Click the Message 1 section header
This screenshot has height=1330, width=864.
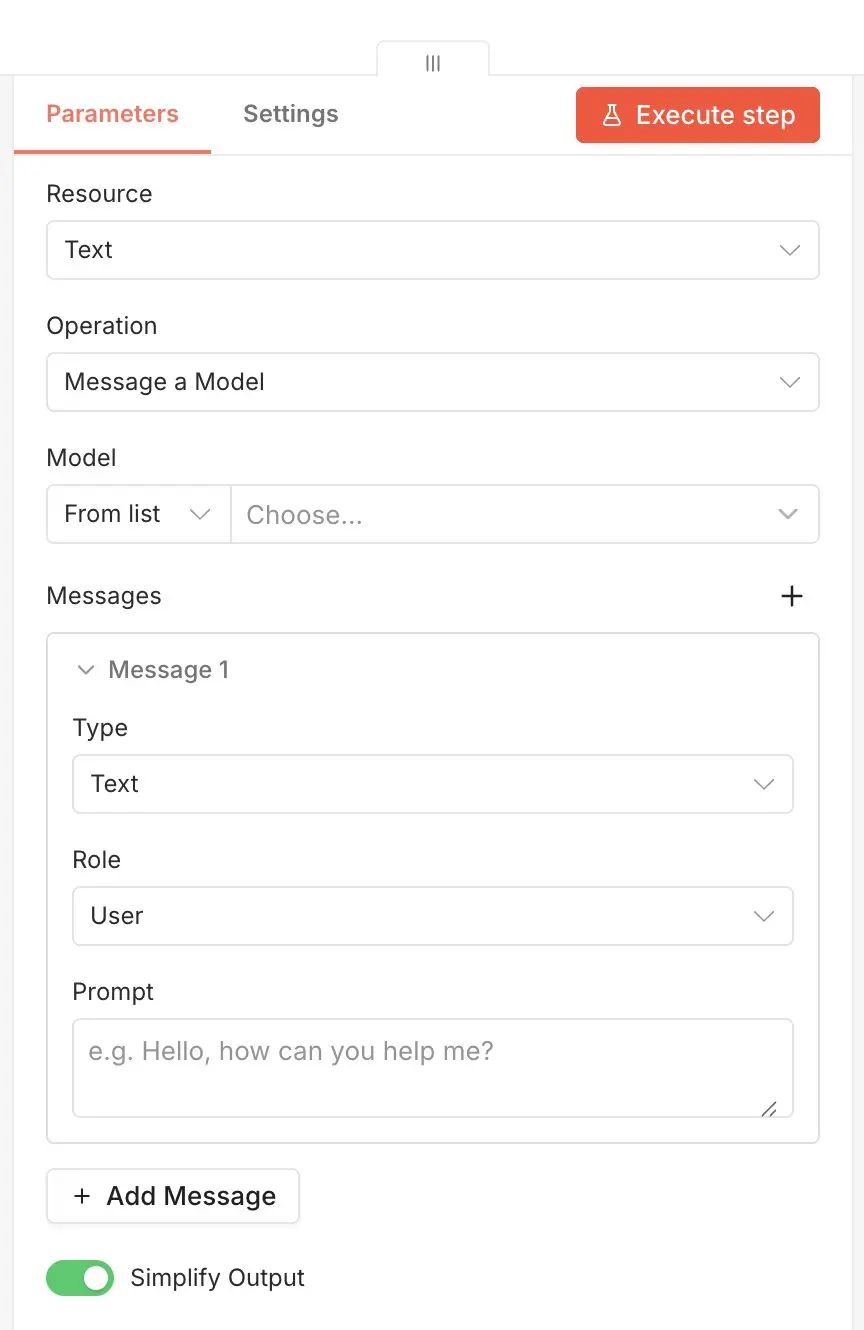coord(168,670)
